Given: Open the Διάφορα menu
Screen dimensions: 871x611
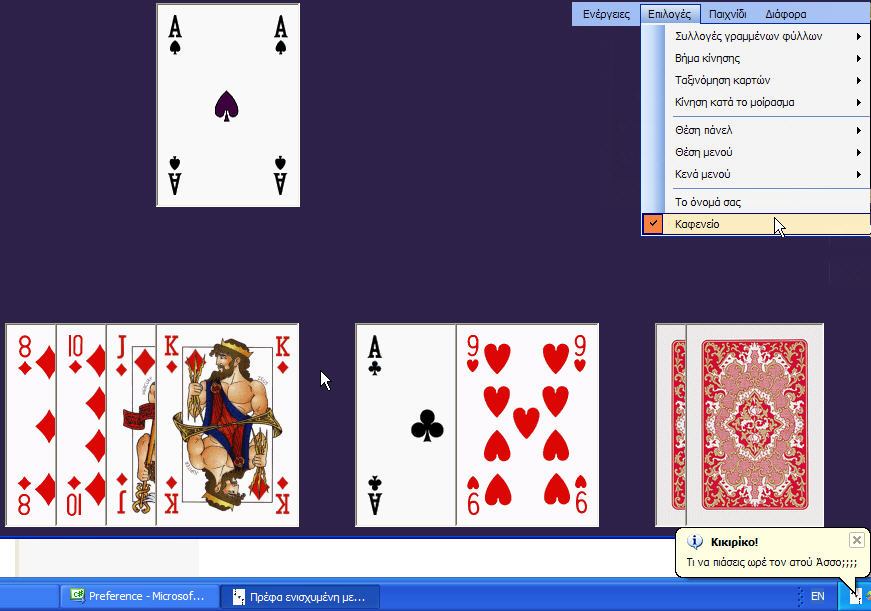Looking at the screenshot, I should (785, 14).
